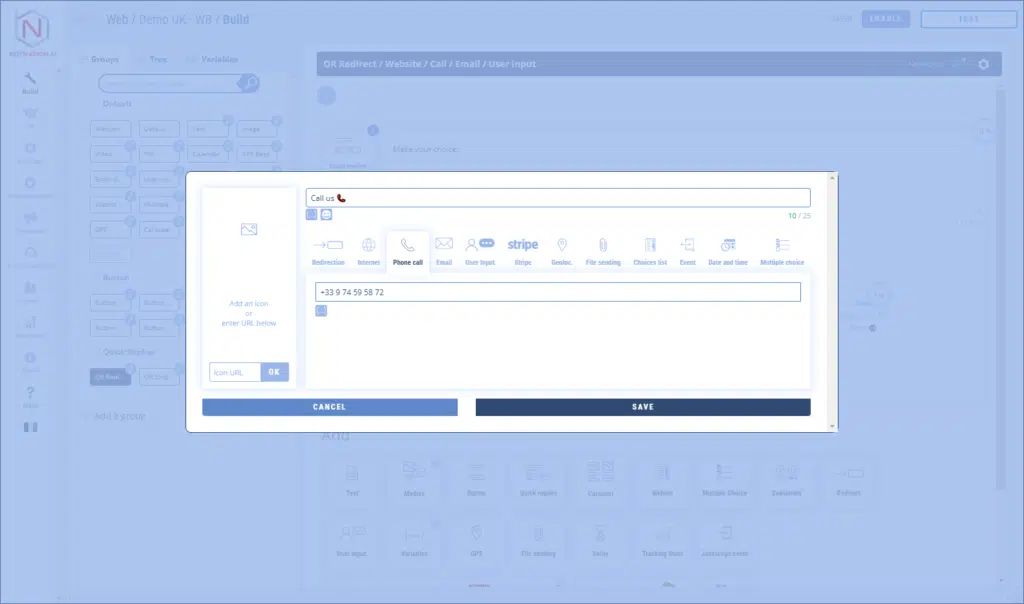This screenshot has height=604, width=1024.
Task: Click the image placeholder to add an icon
Action: [x=249, y=229]
